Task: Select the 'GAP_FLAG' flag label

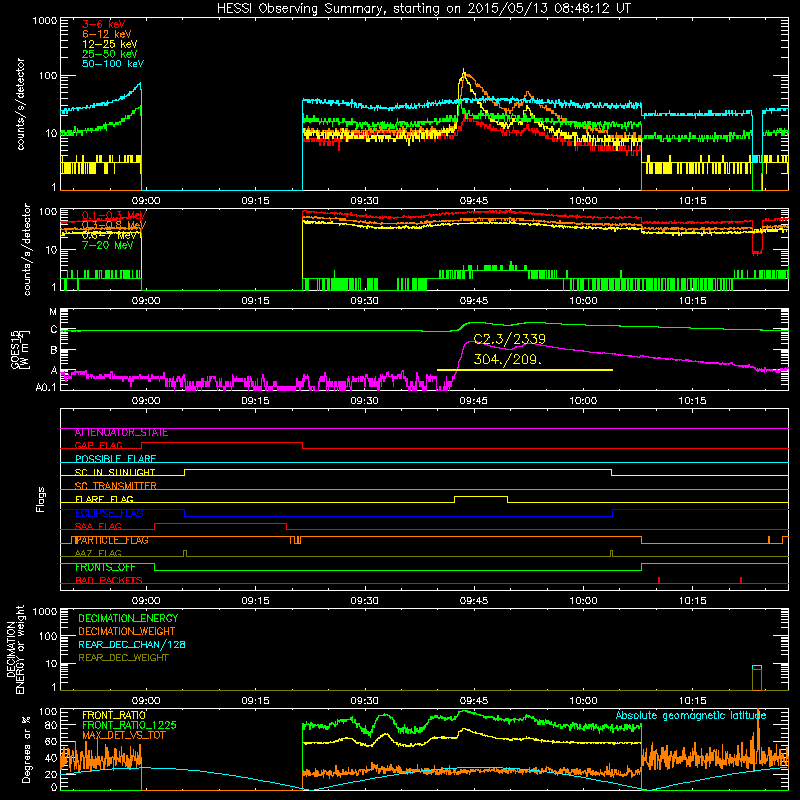Action: point(99,445)
